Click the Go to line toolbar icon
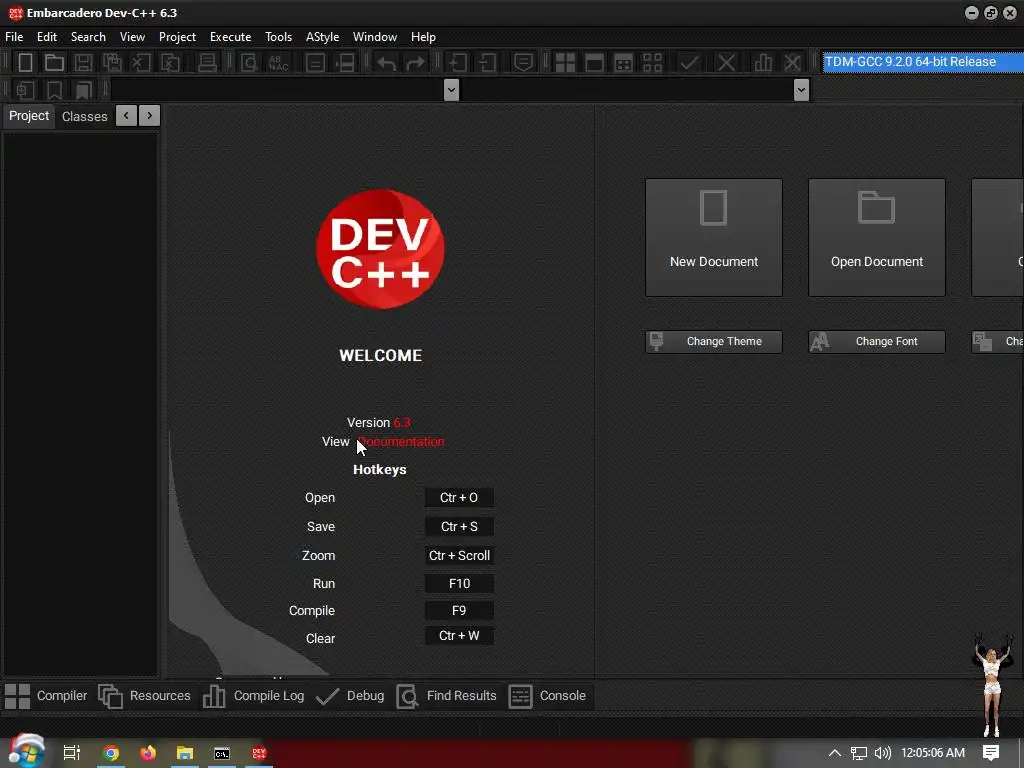Screen dimensions: 1024x768 pyautogui.click(x=345, y=63)
